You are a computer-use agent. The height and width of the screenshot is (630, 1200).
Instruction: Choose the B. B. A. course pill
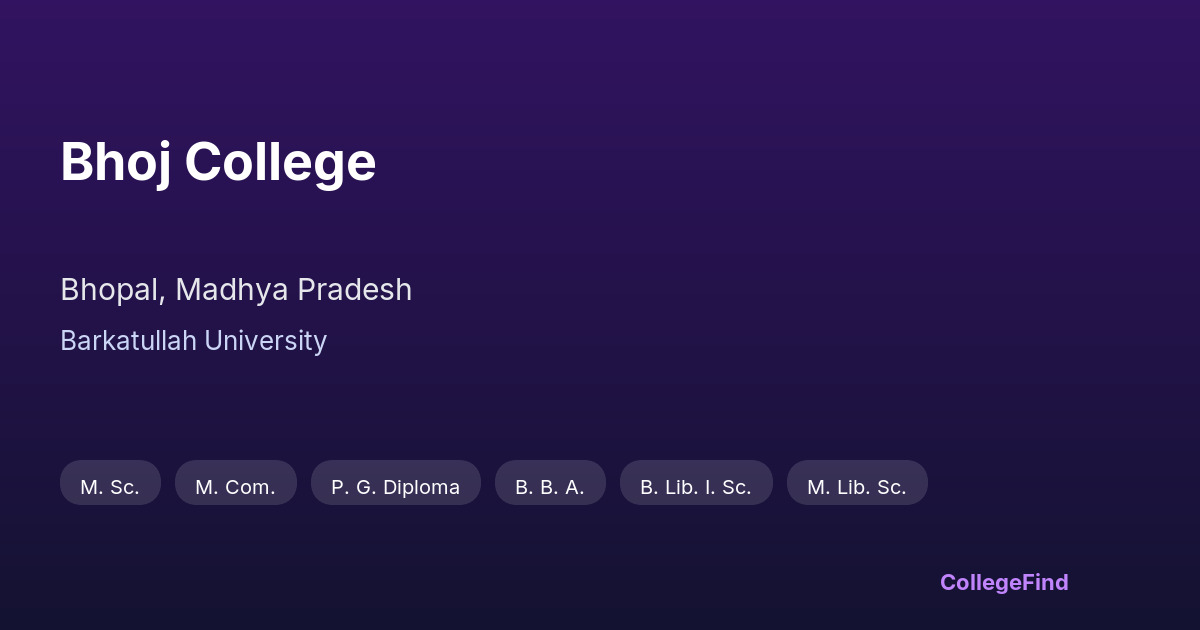coord(550,483)
